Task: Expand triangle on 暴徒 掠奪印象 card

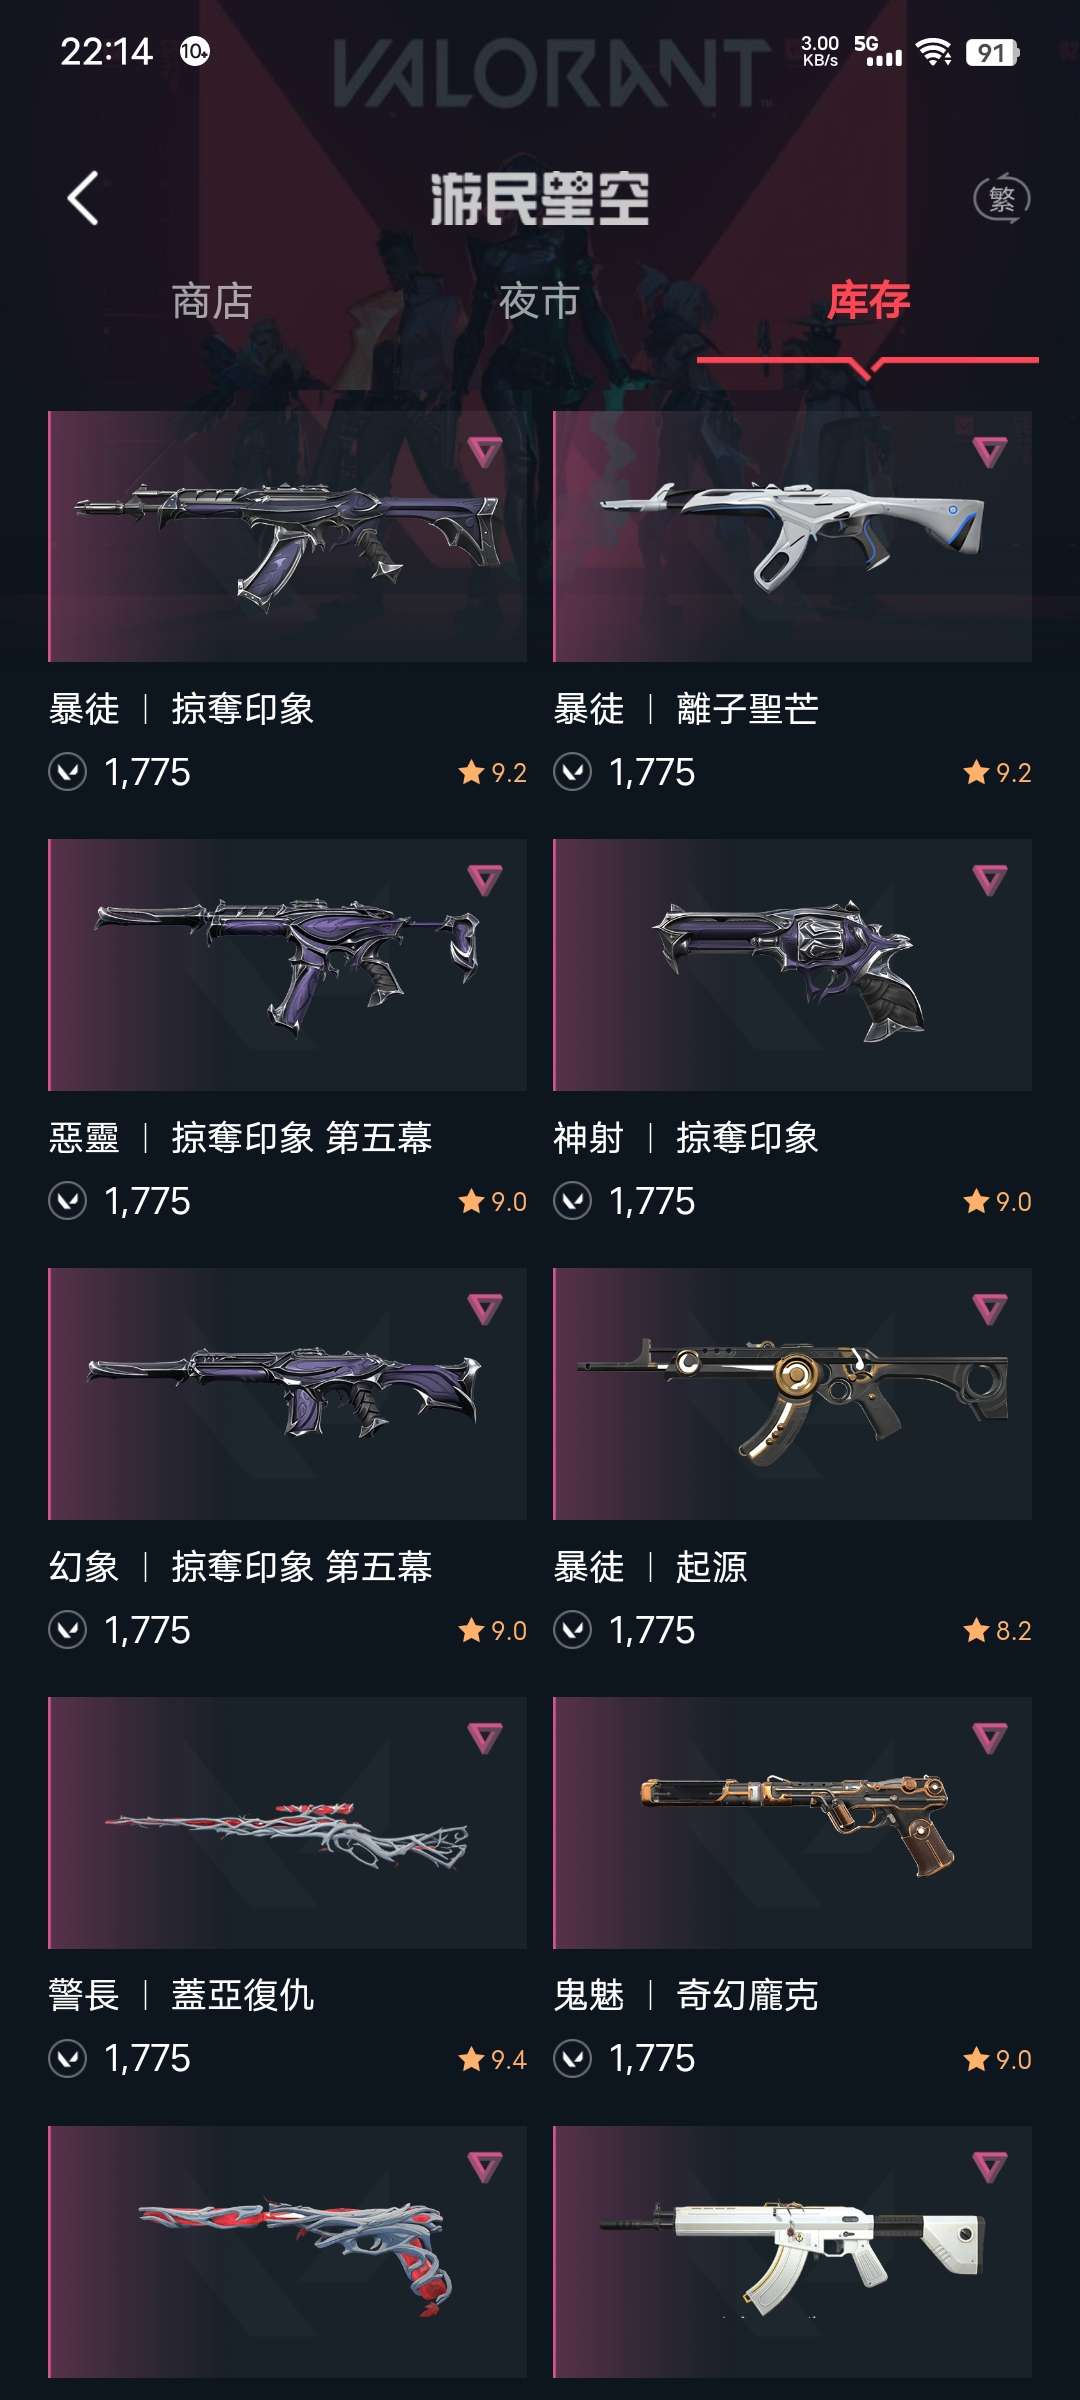Action: point(485,452)
